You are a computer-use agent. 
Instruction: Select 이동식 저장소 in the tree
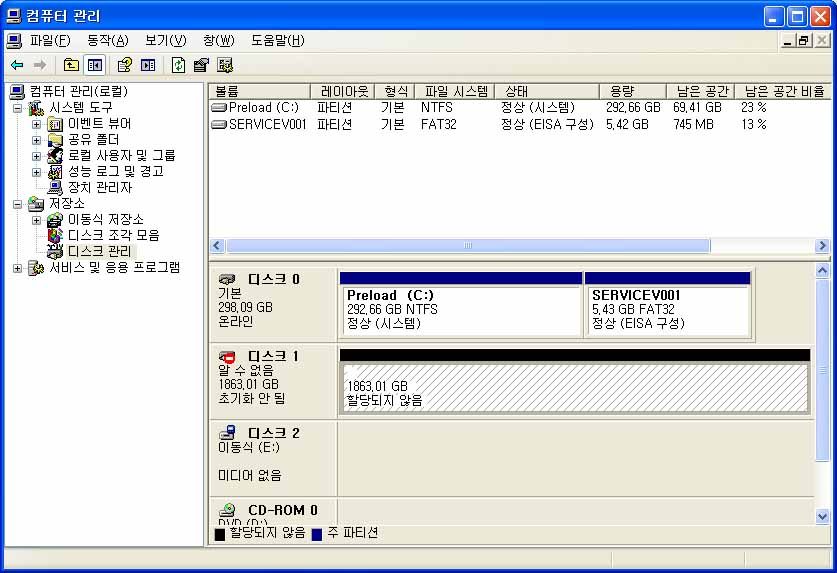[x=106, y=219]
